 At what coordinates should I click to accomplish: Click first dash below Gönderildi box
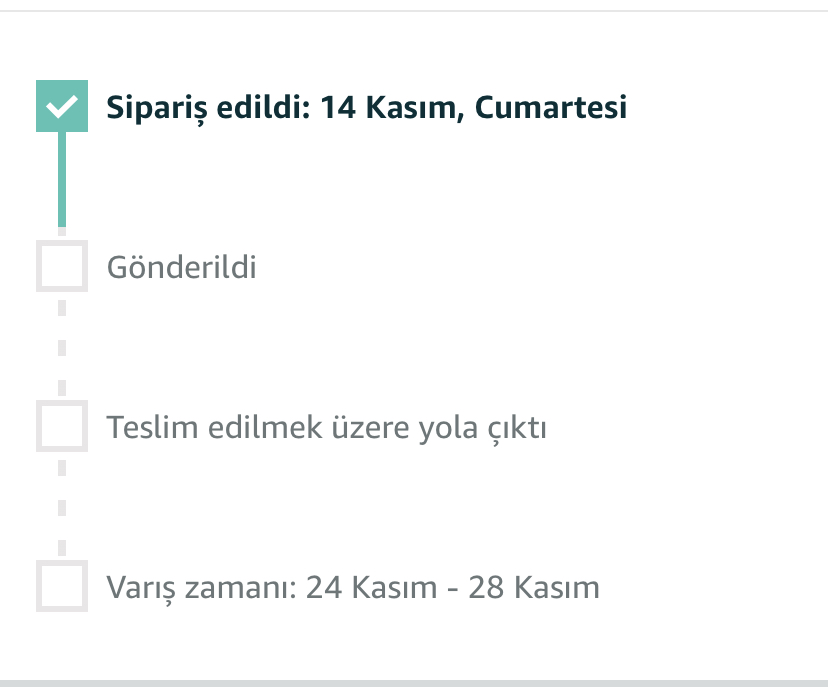pyautogui.click(x=62, y=308)
